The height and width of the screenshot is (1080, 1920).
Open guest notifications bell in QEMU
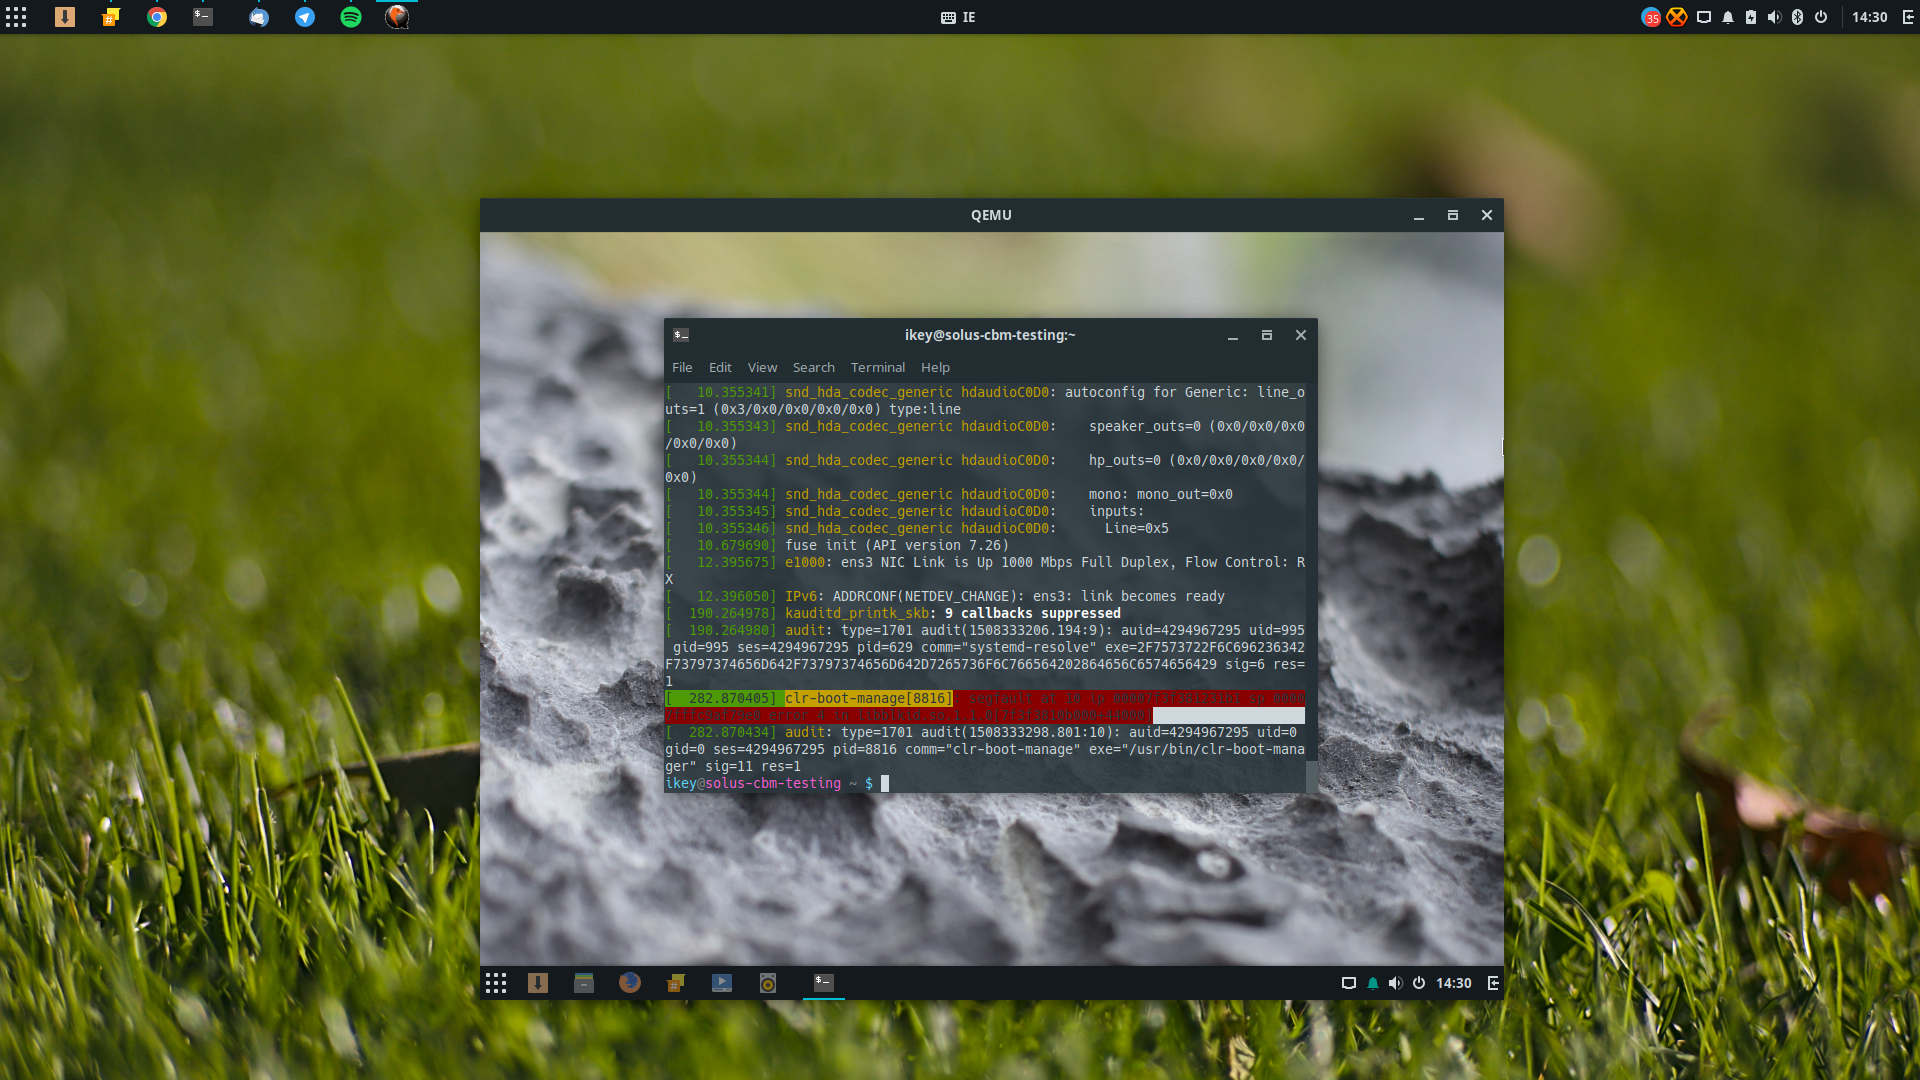pyautogui.click(x=1373, y=983)
